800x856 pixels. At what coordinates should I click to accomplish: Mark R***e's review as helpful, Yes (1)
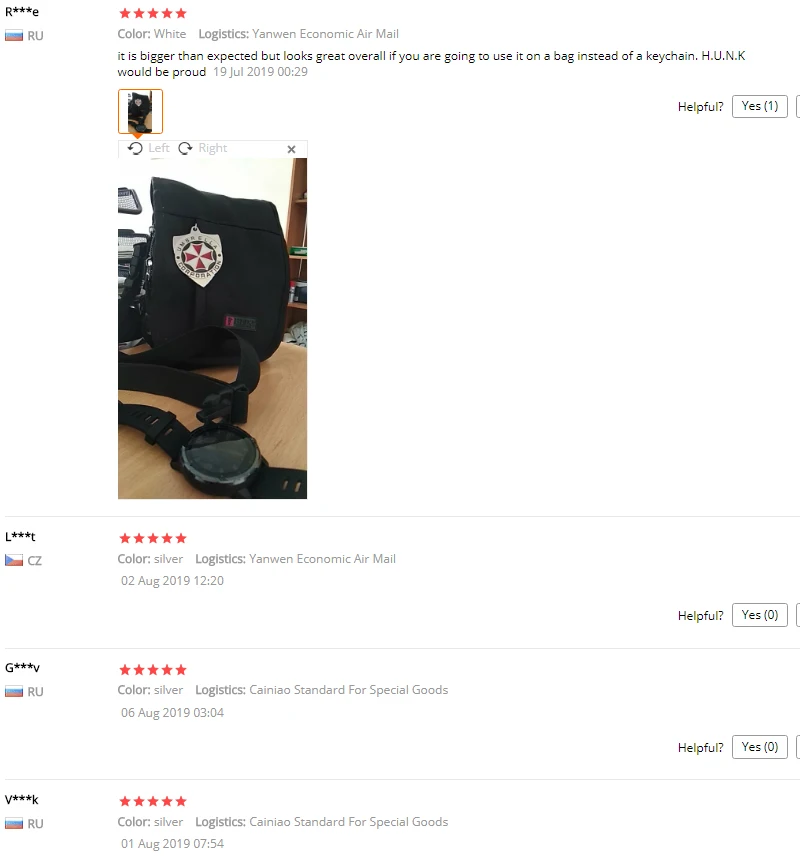click(x=760, y=106)
